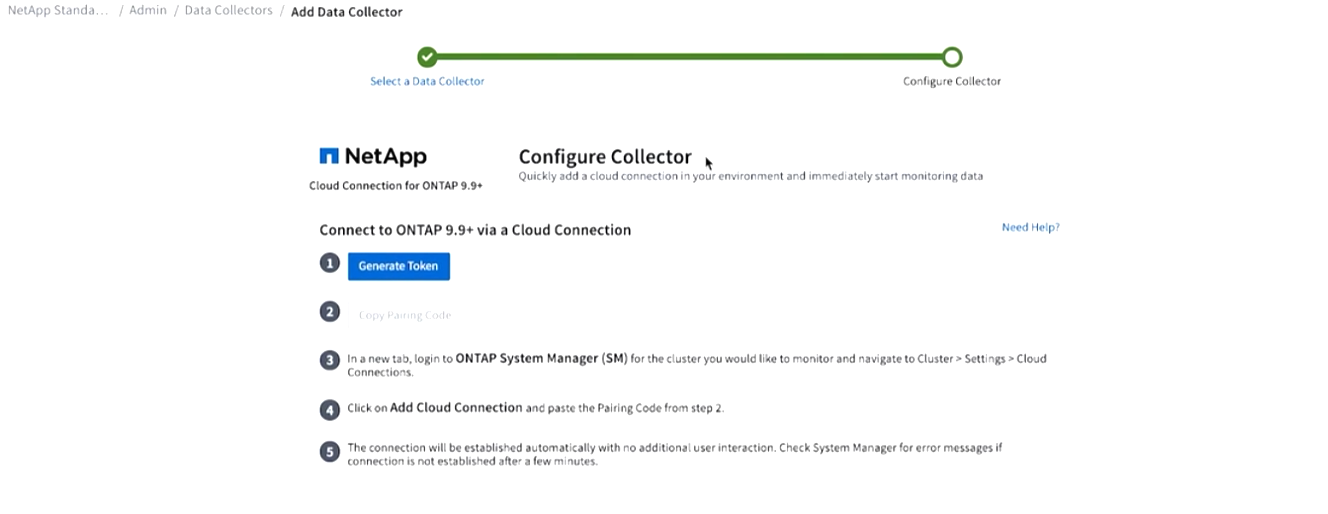Click the Add Cloud Connection text
This screenshot has height=514, width=1328.
456,408
